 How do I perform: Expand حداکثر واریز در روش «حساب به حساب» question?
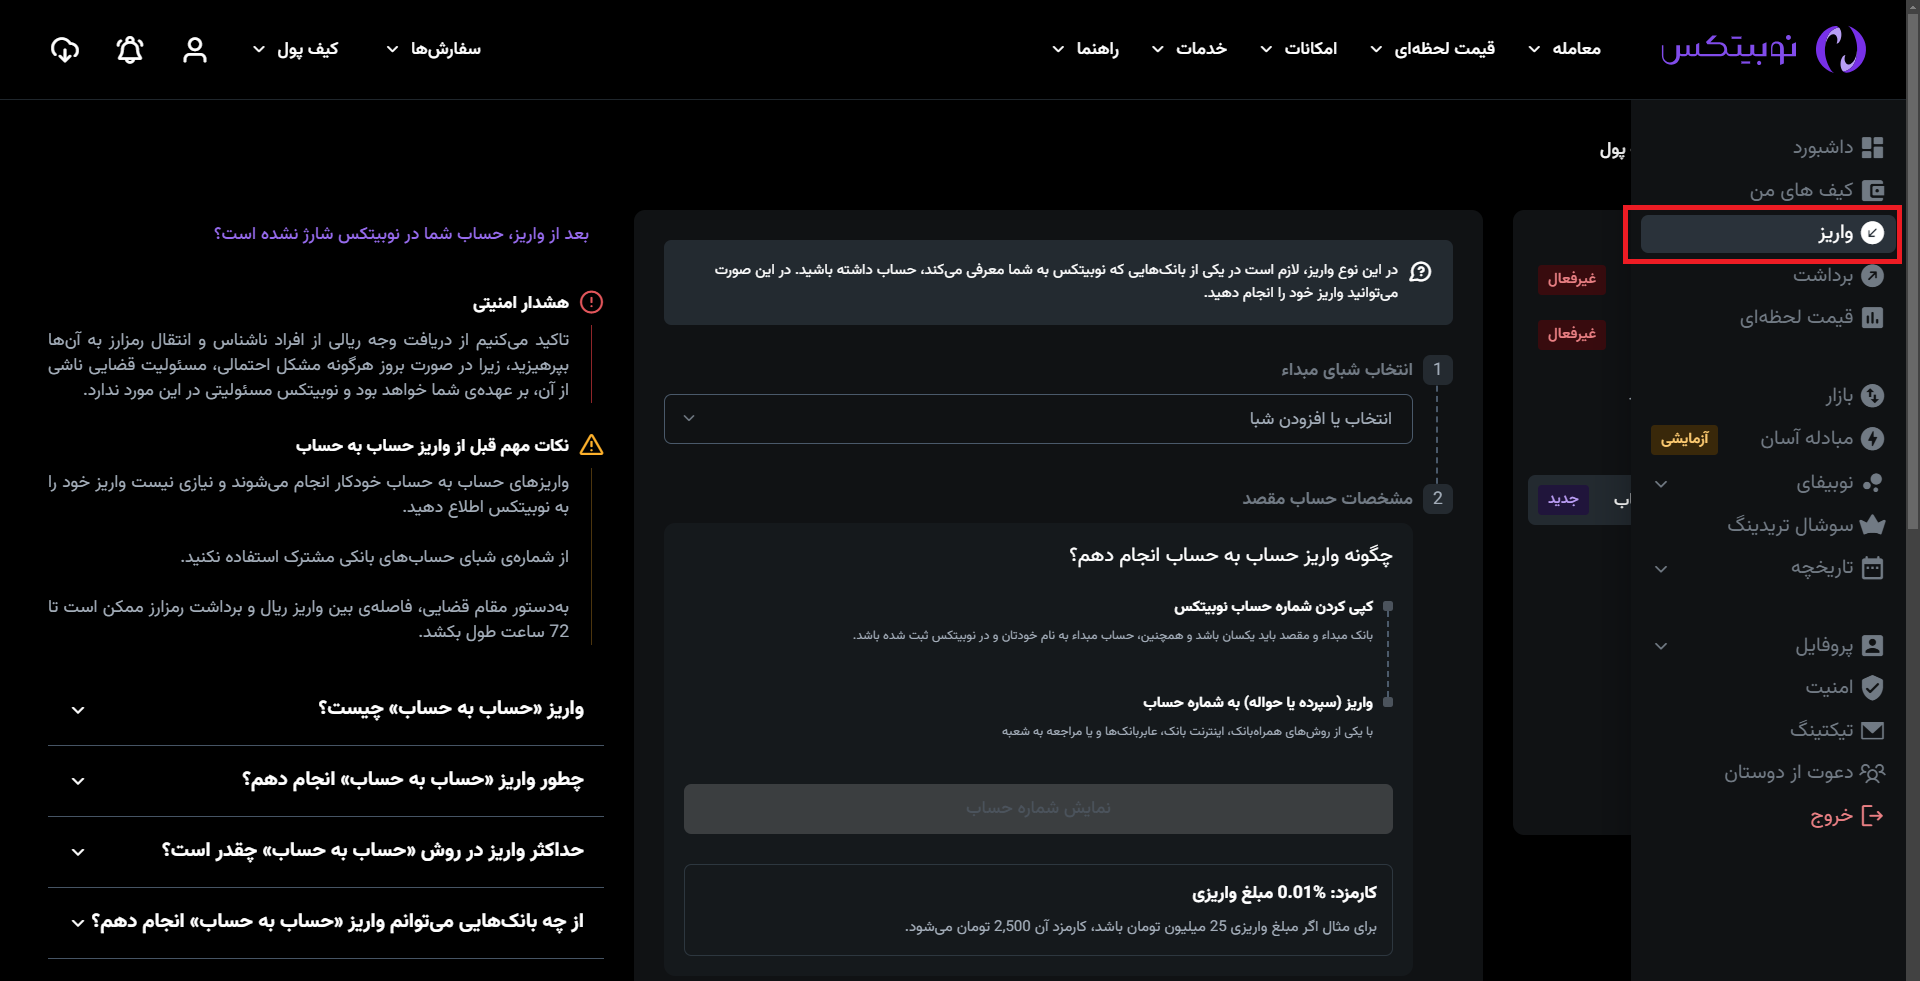click(x=326, y=851)
